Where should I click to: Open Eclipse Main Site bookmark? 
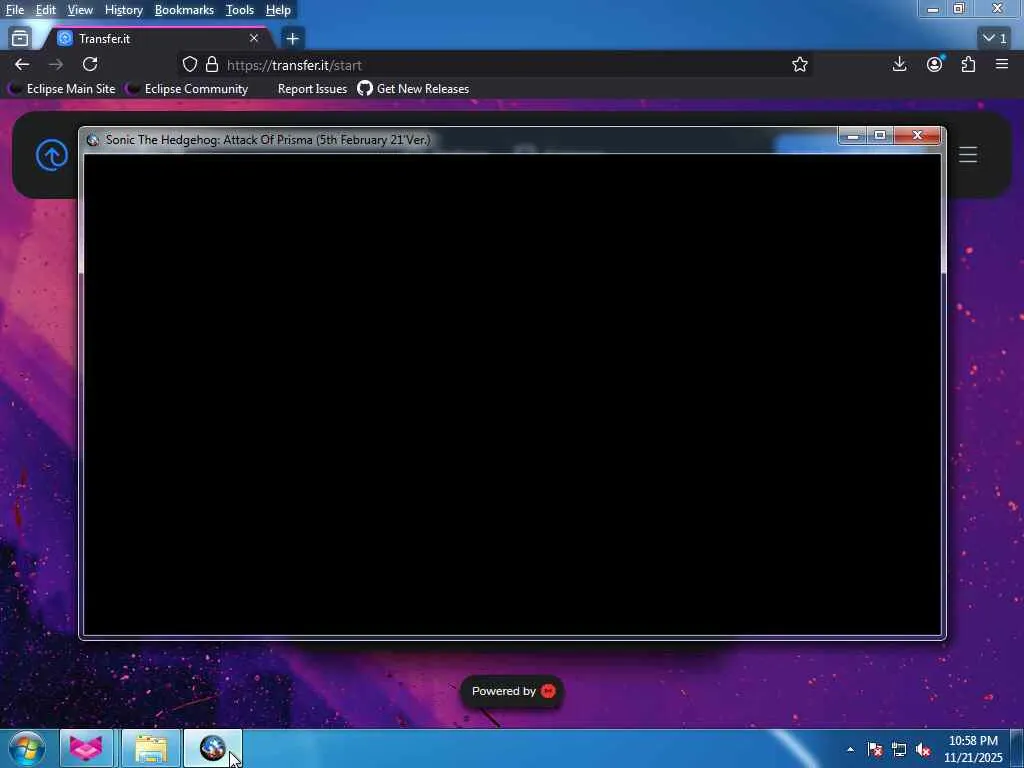point(64,89)
